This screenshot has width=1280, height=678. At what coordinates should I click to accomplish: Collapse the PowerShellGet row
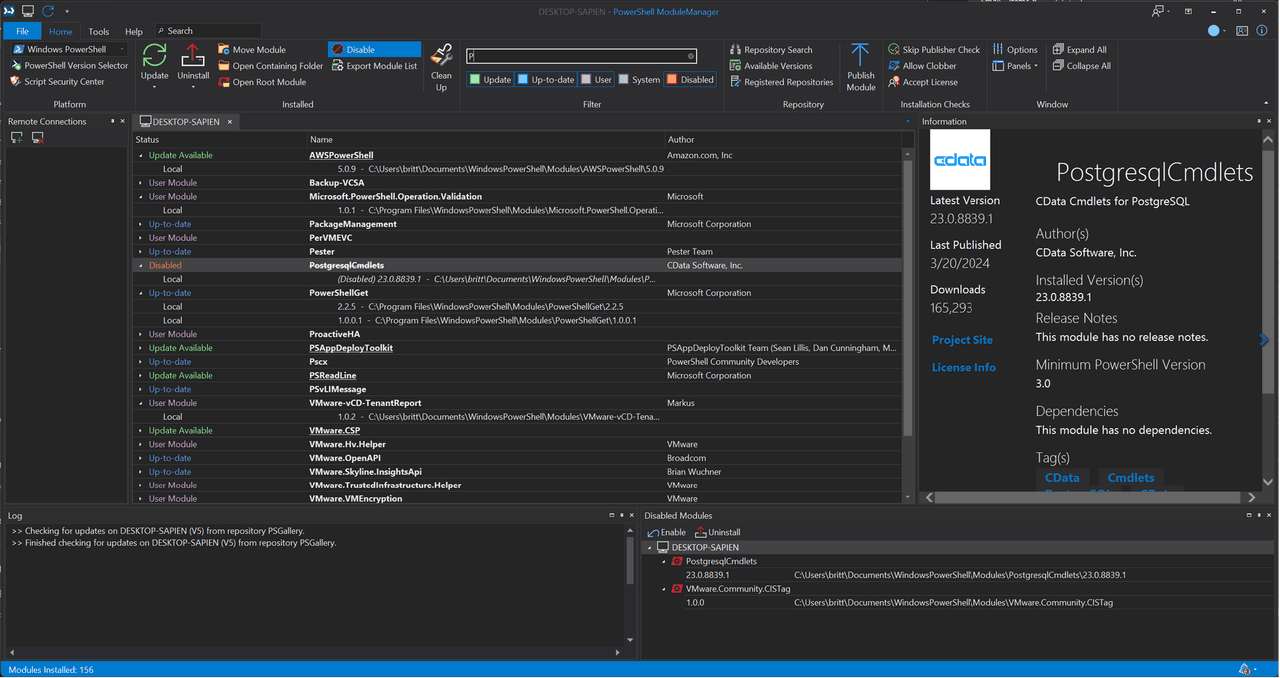(141, 293)
